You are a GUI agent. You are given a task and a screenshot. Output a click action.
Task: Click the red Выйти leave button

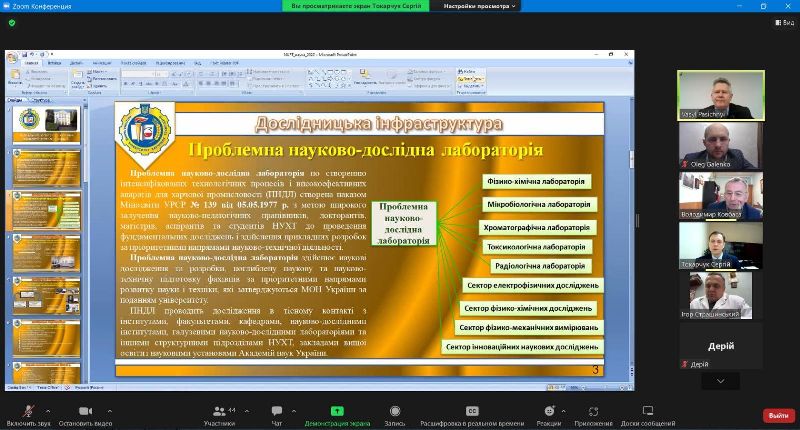[x=779, y=416]
